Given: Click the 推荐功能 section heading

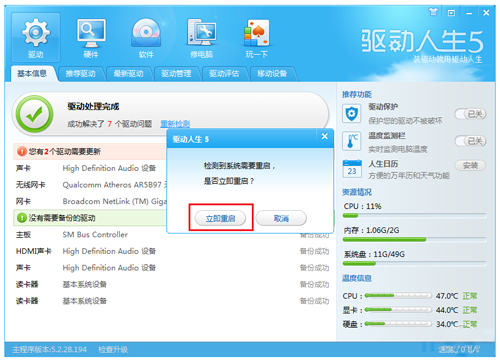Looking at the screenshot, I should click(357, 94).
